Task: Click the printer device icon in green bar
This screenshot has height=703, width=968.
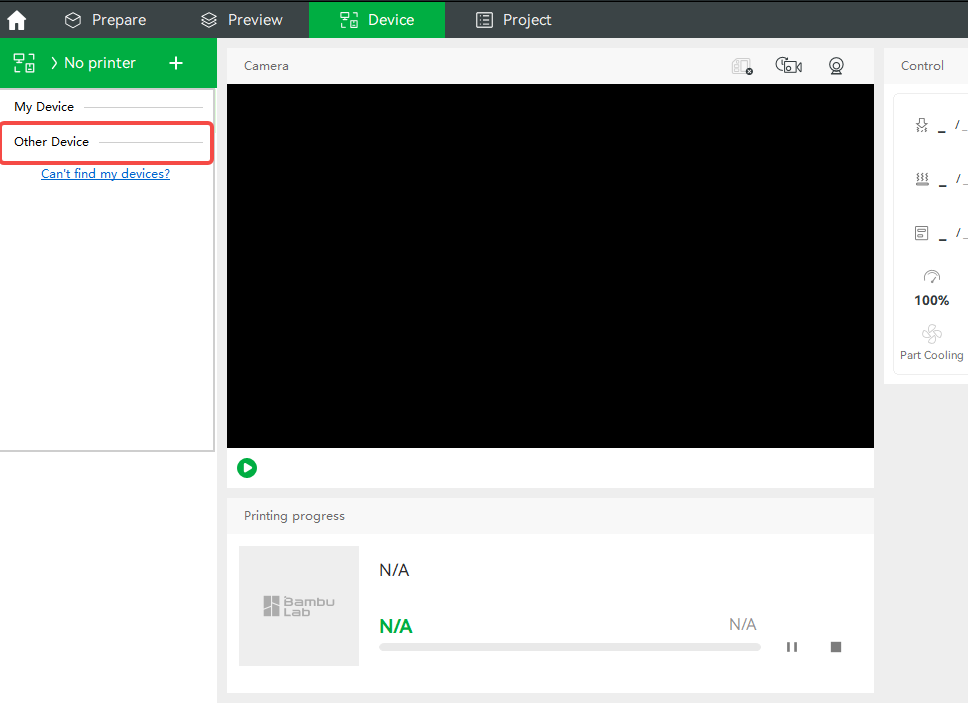Action: (24, 63)
